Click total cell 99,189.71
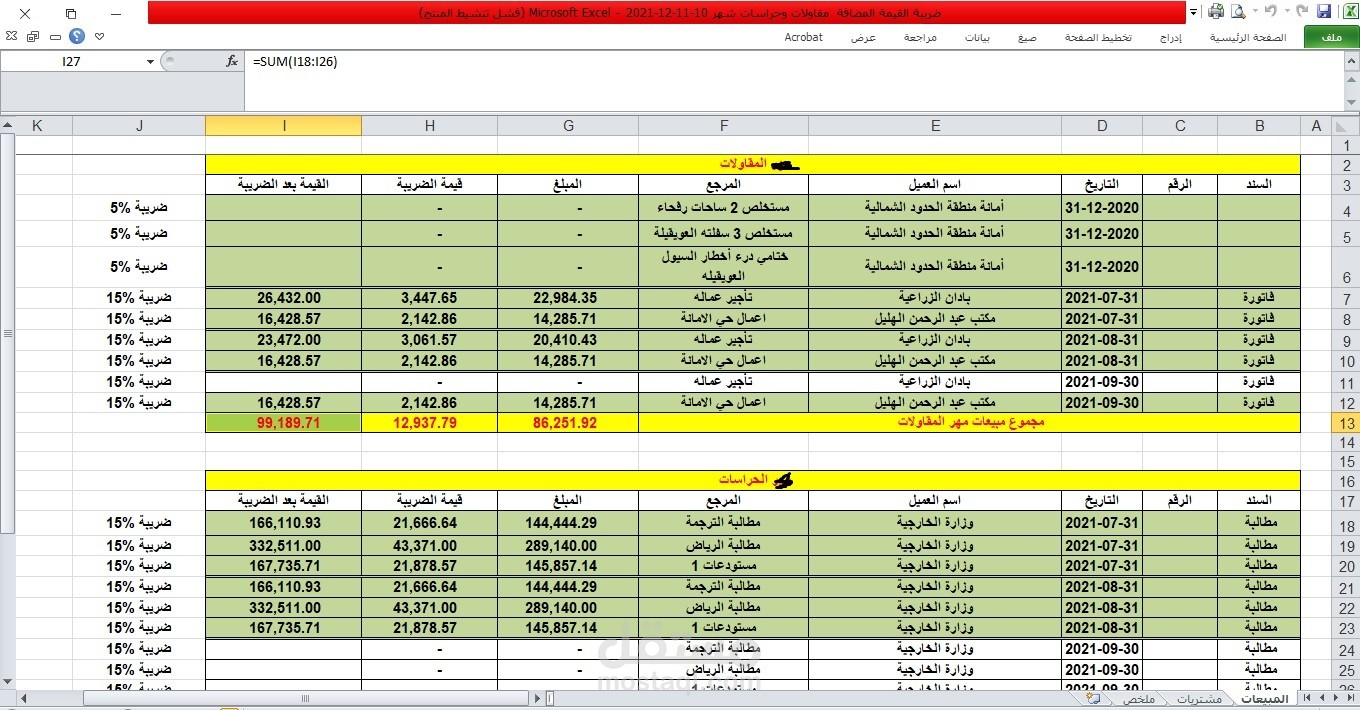This screenshot has height=710, width=1360. coord(284,423)
